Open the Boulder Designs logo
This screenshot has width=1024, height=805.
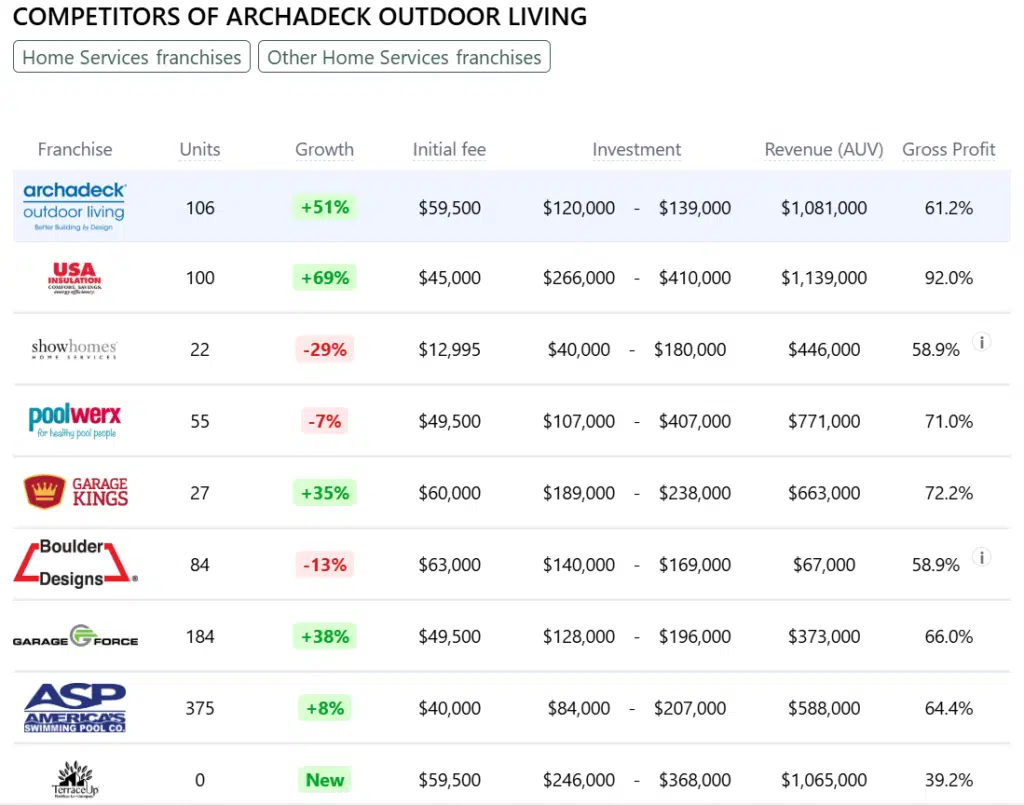75,564
